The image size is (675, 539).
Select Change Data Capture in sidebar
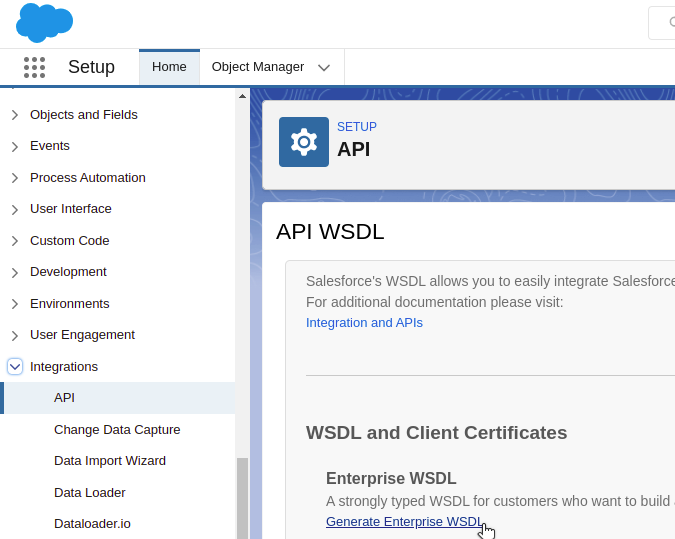click(117, 430)
